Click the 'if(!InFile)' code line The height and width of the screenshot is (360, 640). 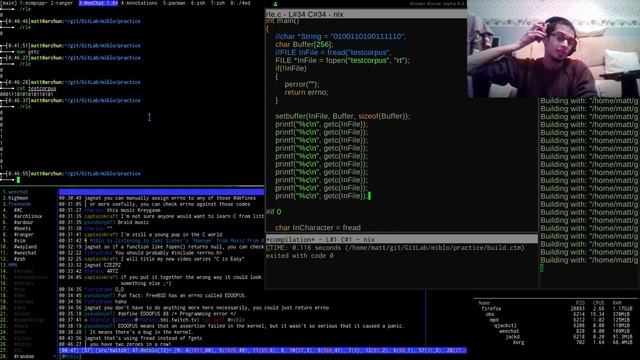point(291,69)
